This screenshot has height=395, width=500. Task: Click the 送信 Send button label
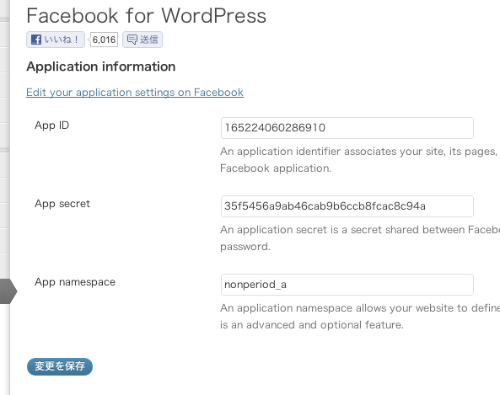[x=149, y=40]
